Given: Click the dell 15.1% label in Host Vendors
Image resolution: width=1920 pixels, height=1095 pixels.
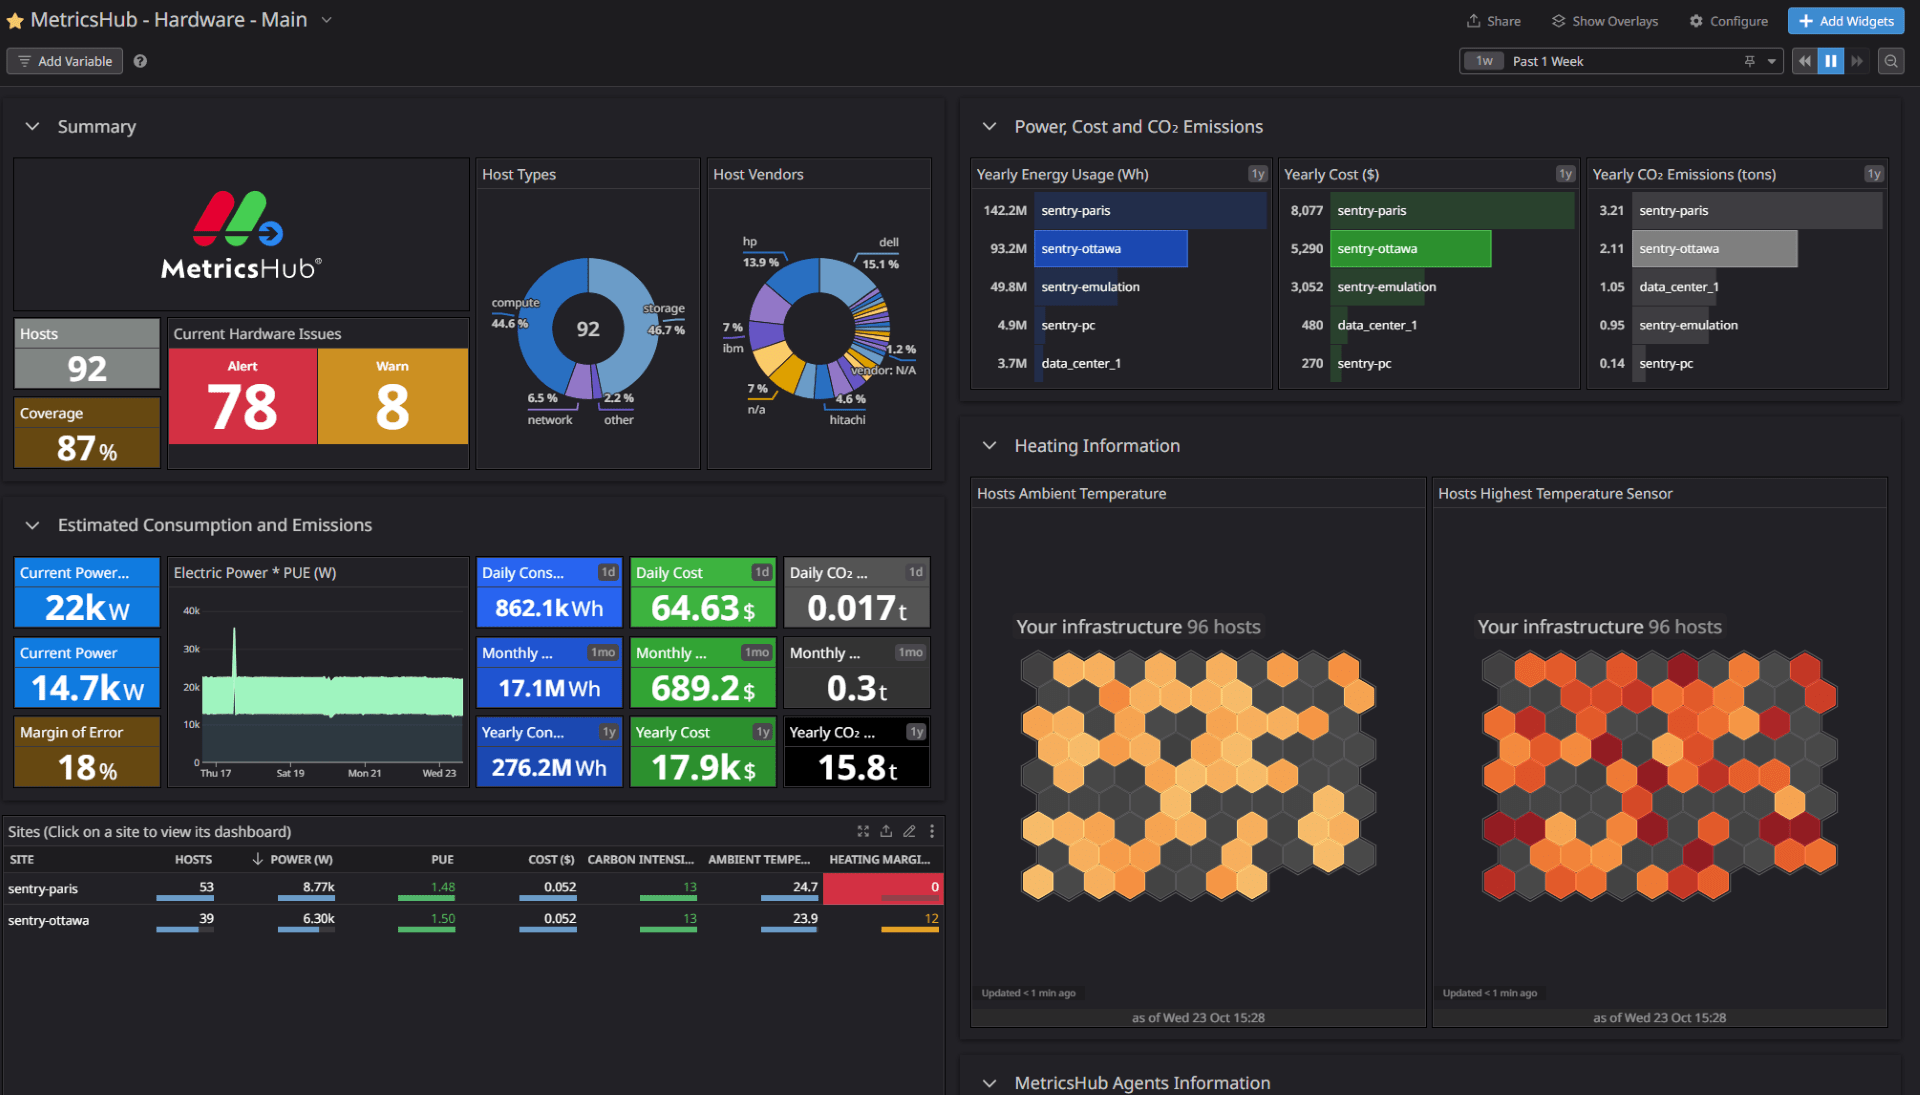Looking at the screenshot, I should tap(883, 253).
